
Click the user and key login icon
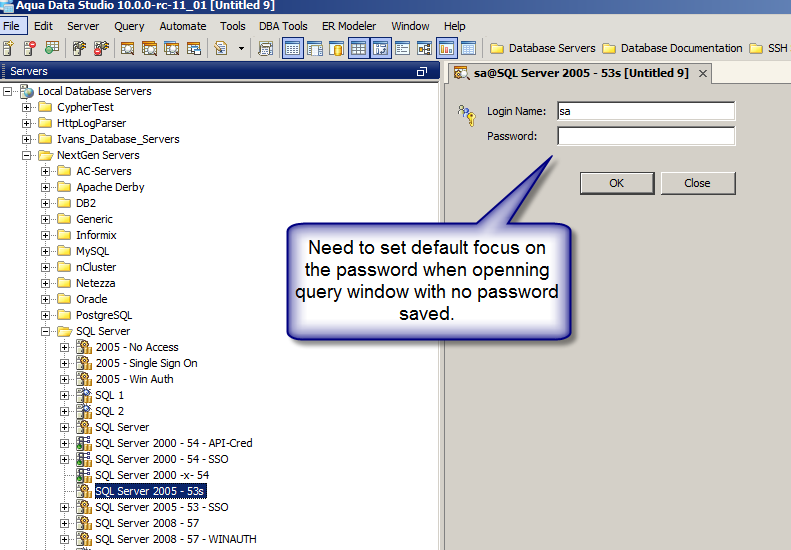coord(467,115)
